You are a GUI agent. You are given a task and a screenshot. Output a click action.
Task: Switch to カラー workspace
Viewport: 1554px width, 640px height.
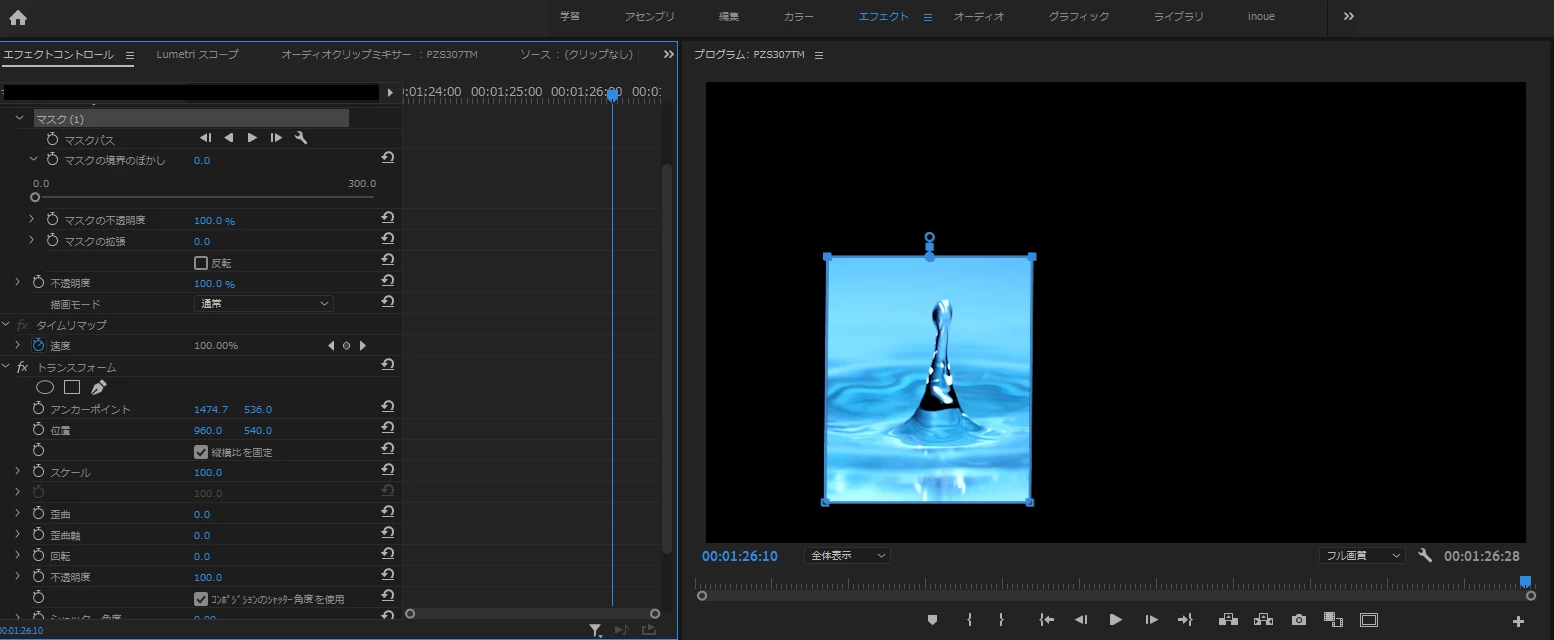point(798,16)
